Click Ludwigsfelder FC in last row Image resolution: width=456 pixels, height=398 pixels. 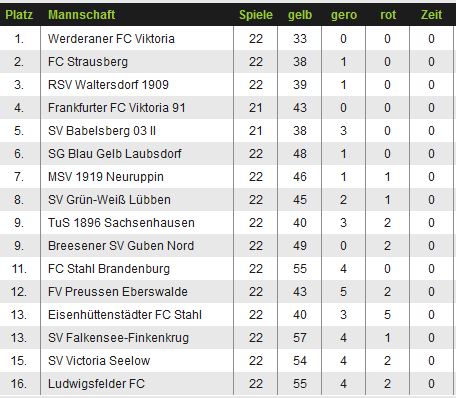(x=96, y=384)
